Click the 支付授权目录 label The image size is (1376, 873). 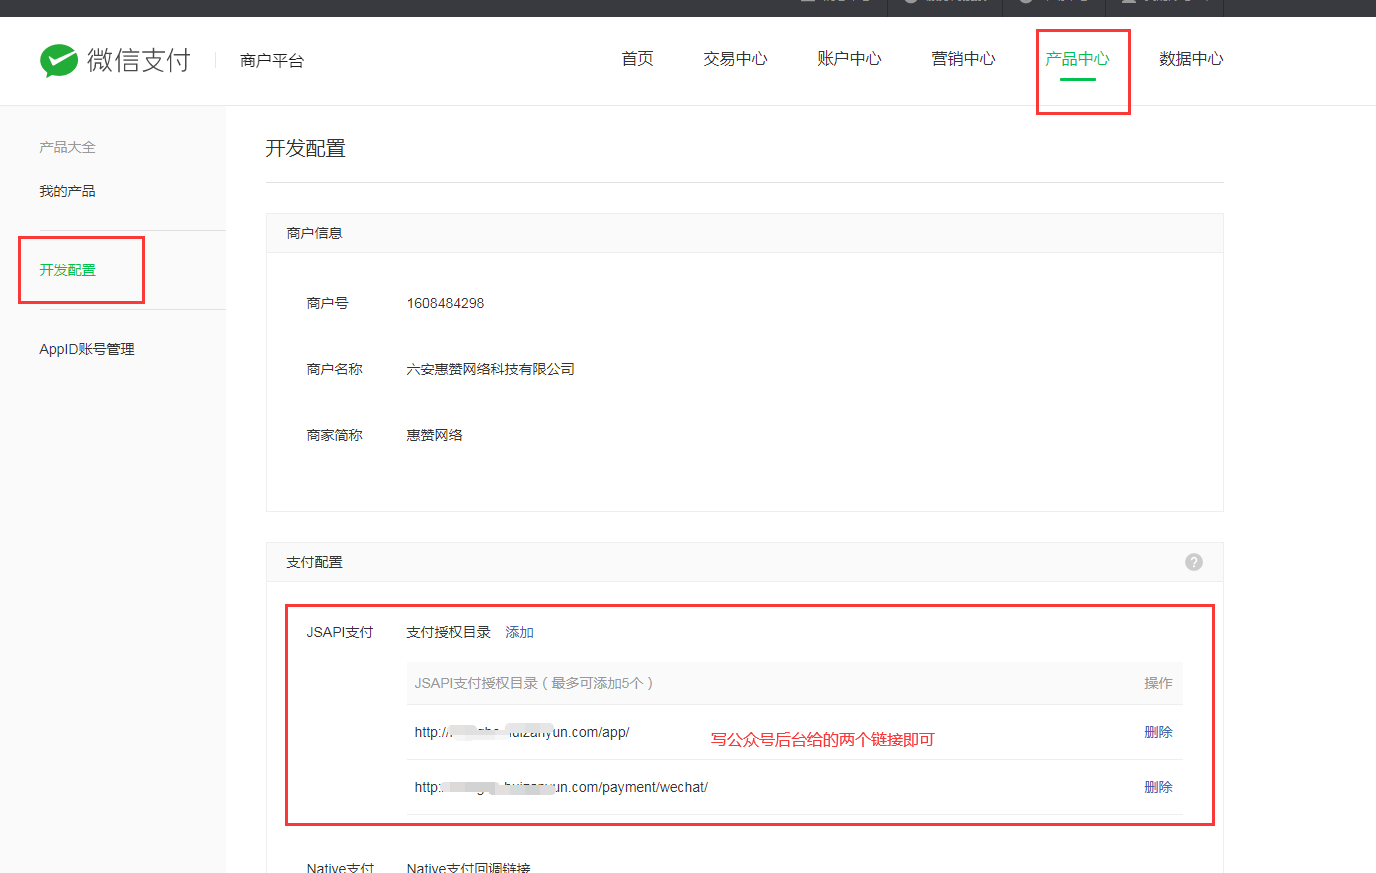coord(448,632)
